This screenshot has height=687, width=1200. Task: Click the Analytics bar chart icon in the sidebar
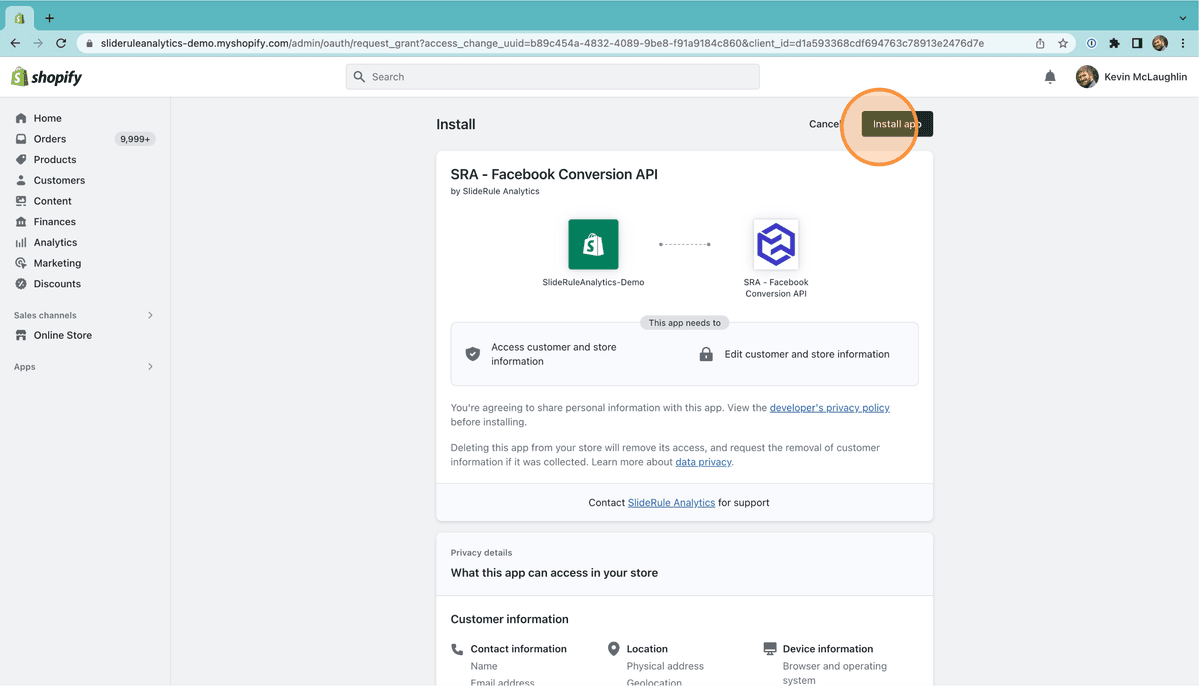tap(21, 243)
